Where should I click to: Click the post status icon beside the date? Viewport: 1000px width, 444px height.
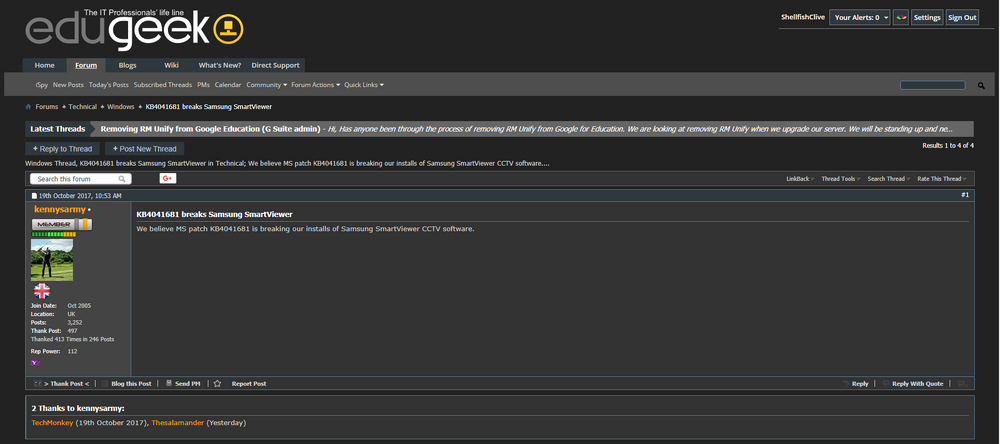(34, 196)
